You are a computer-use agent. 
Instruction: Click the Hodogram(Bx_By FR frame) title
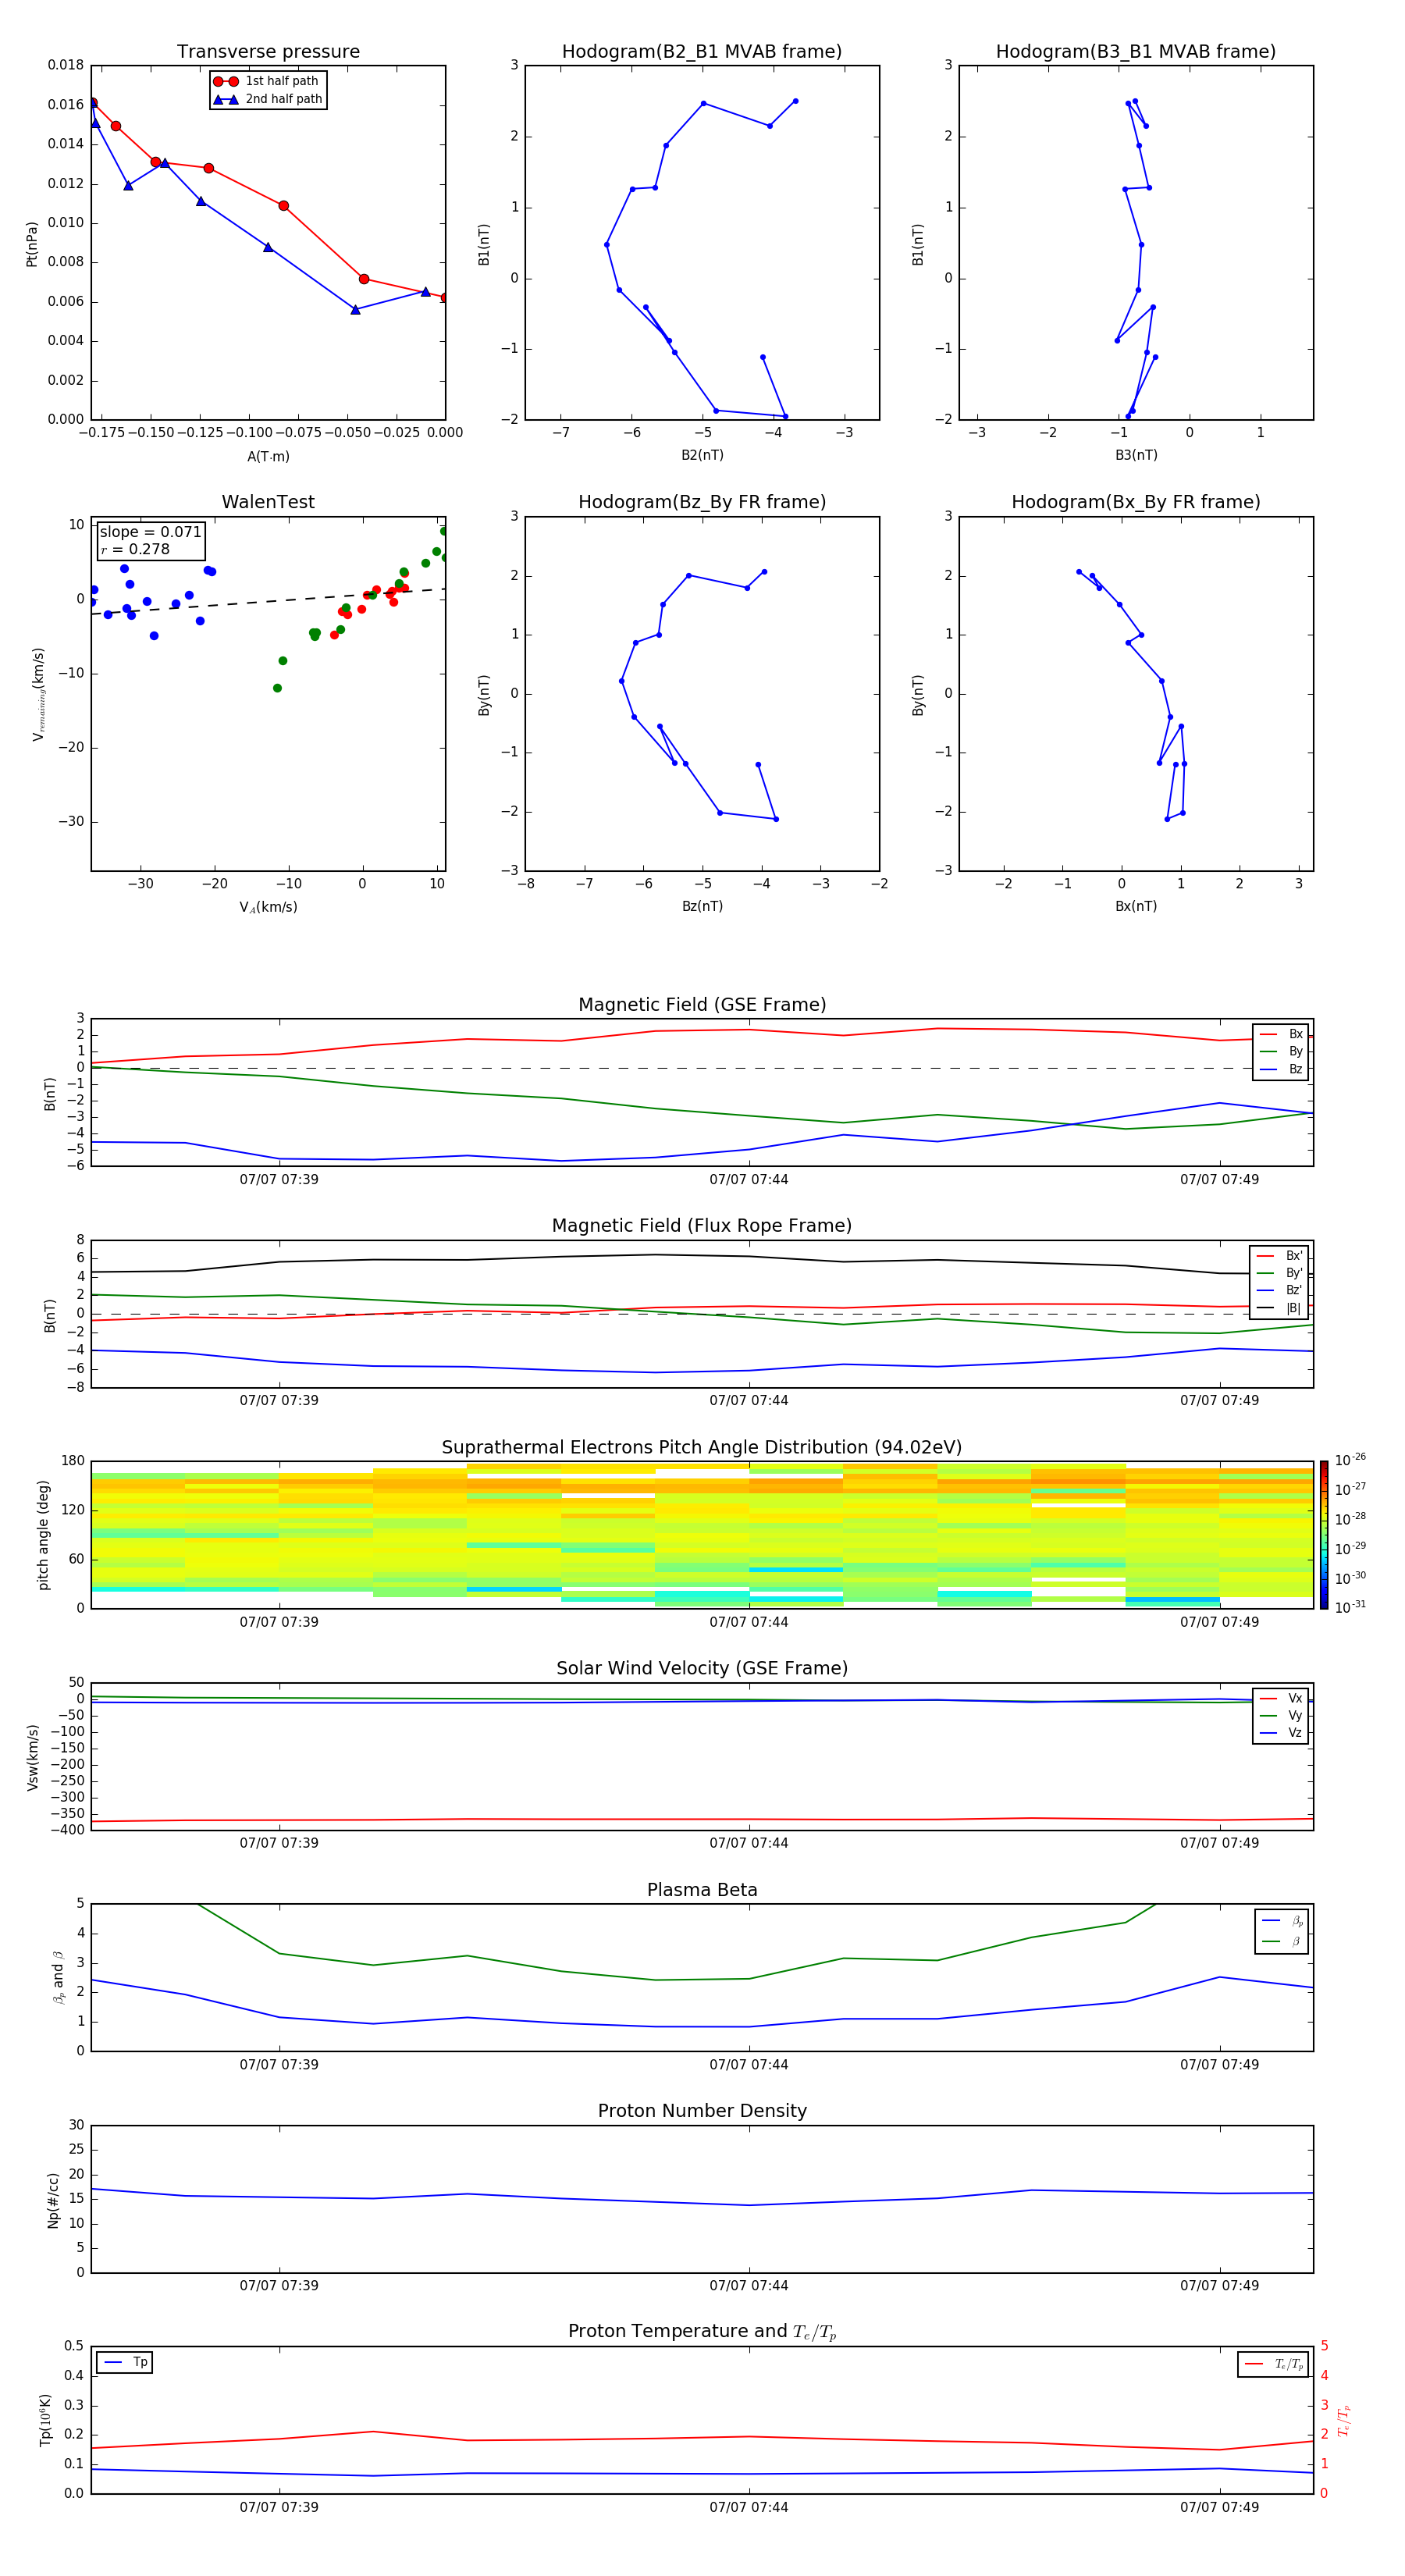click(x=1136, y=502)
